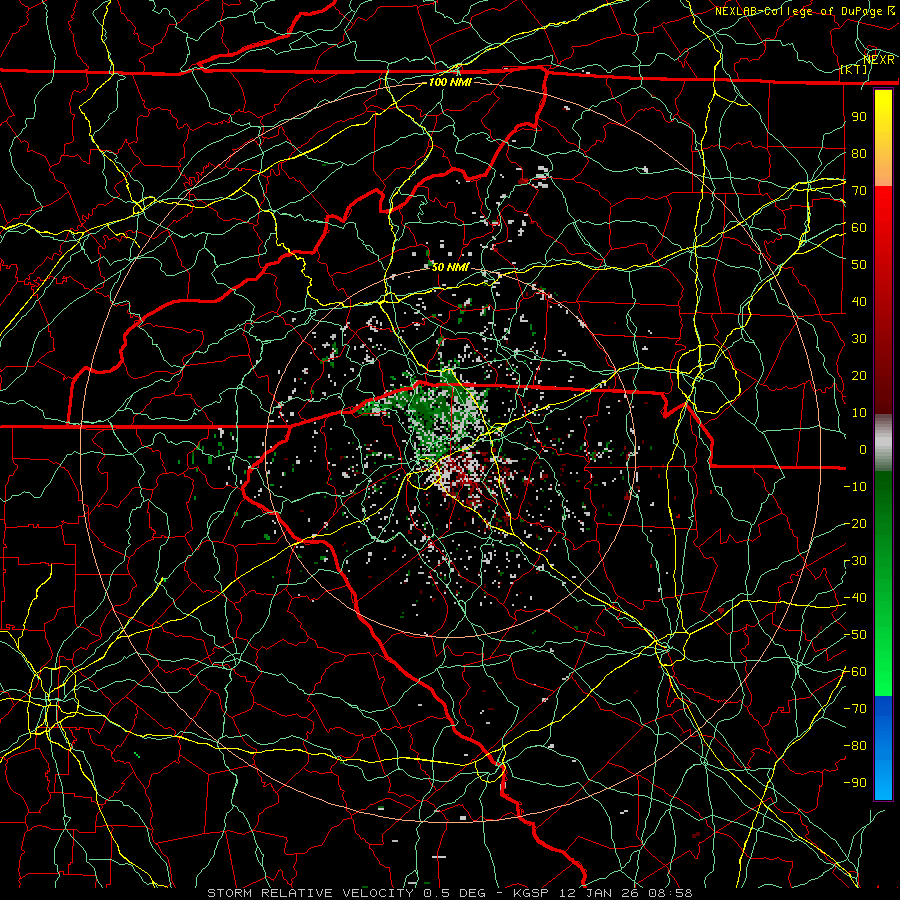Click the '-20' value on color scale

pyautogui.click(x=855, y=523)
